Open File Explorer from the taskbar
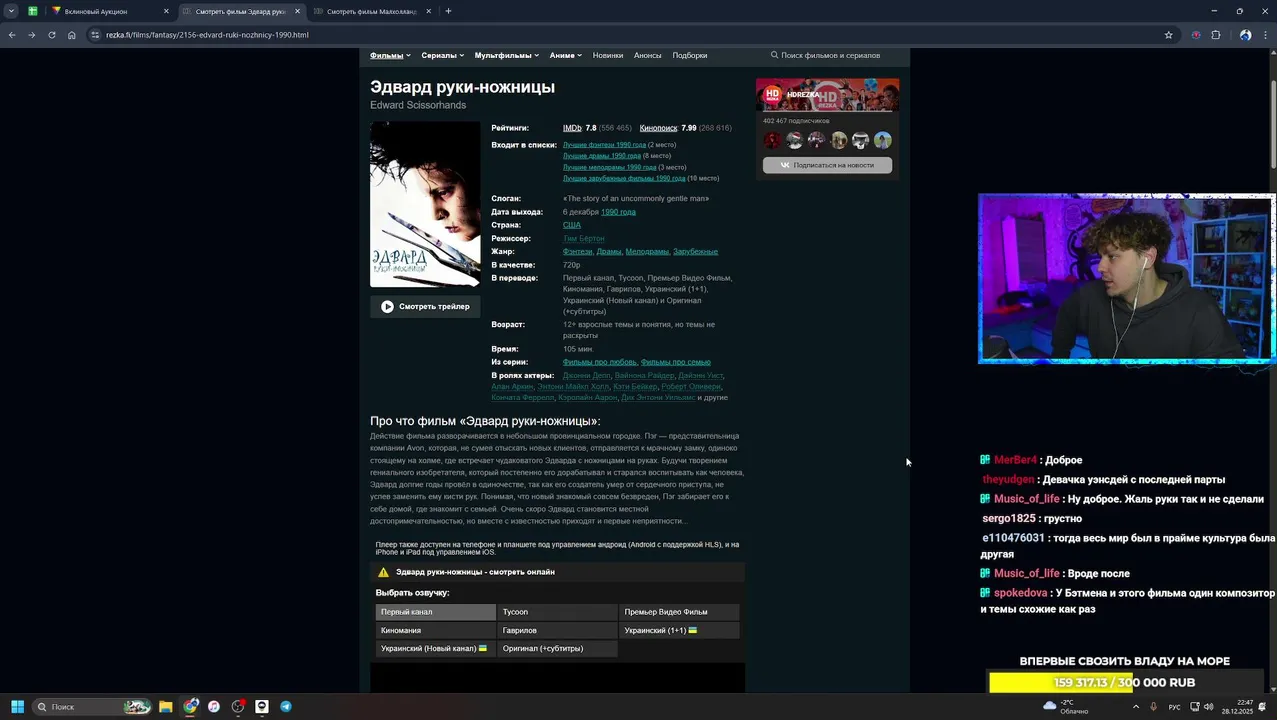The width and height of the screenshot is (1277, 720). click(x=166, y=706)
